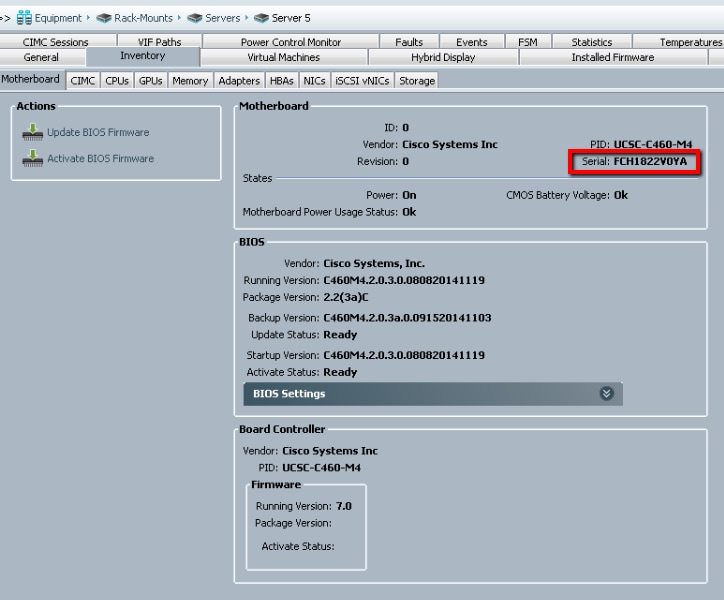The image size is (724, 600).
Task: Select BIOS running version value
Action: pyautogui.click(x=404, y=280)
